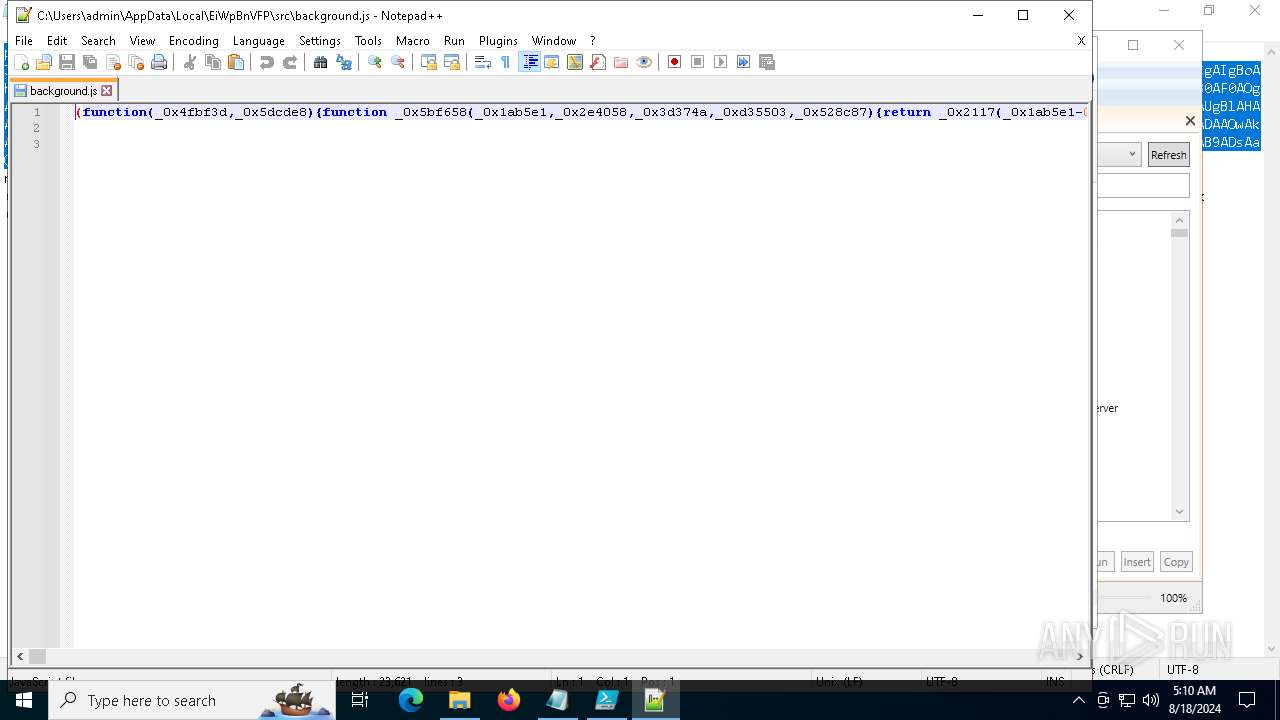Play back the recorded macro icon
Image resolution: width=1280 pixels, height=720 pixels.
coord(721,62)
